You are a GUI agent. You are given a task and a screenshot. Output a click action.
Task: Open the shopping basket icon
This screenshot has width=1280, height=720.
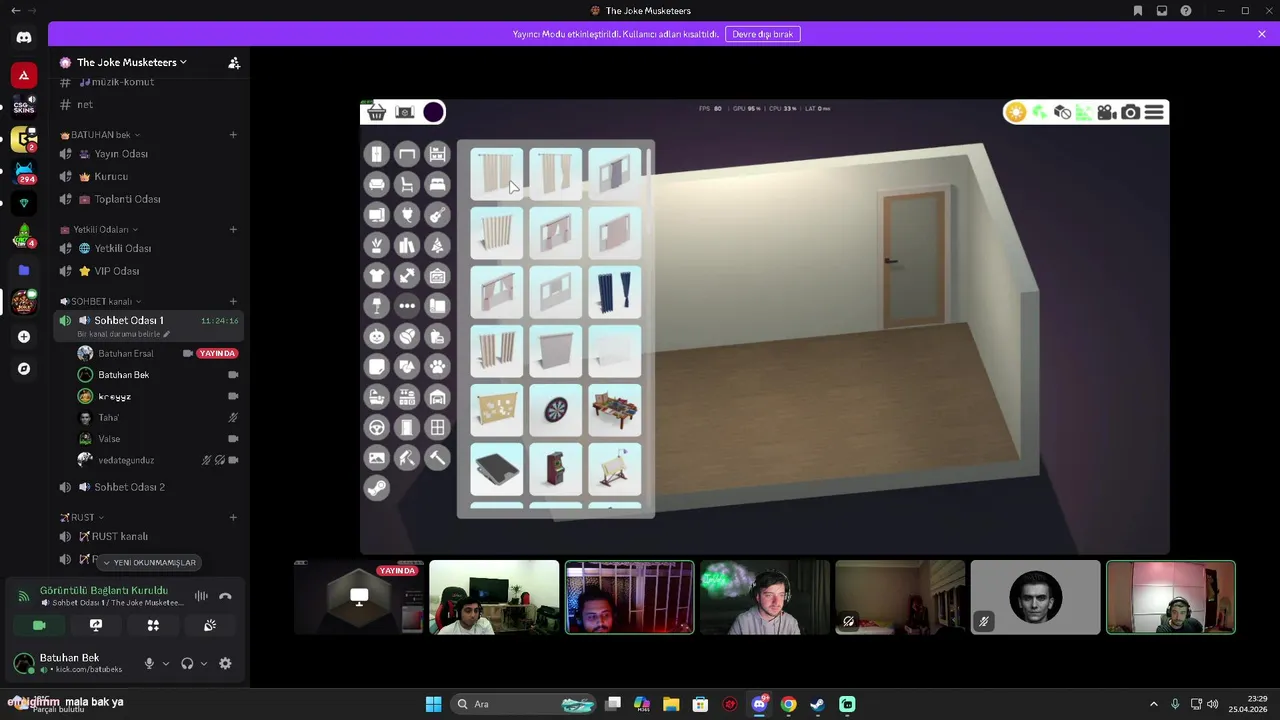pos(376,112)
